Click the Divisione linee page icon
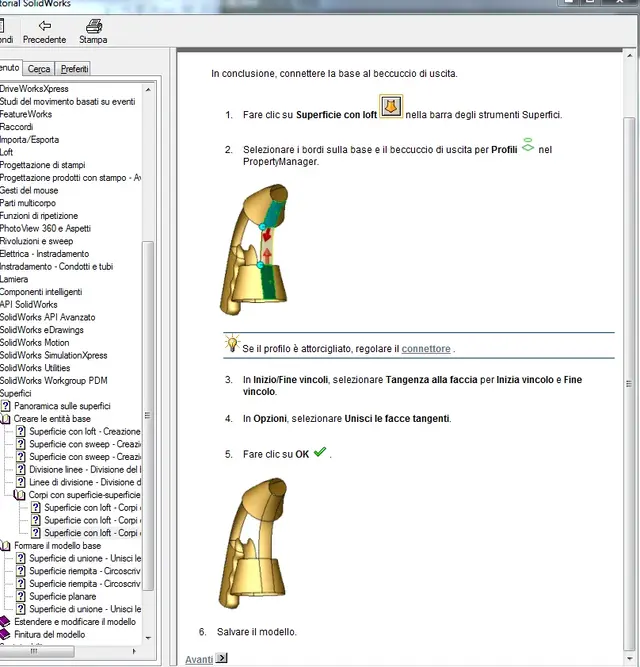 coord(20,470)
